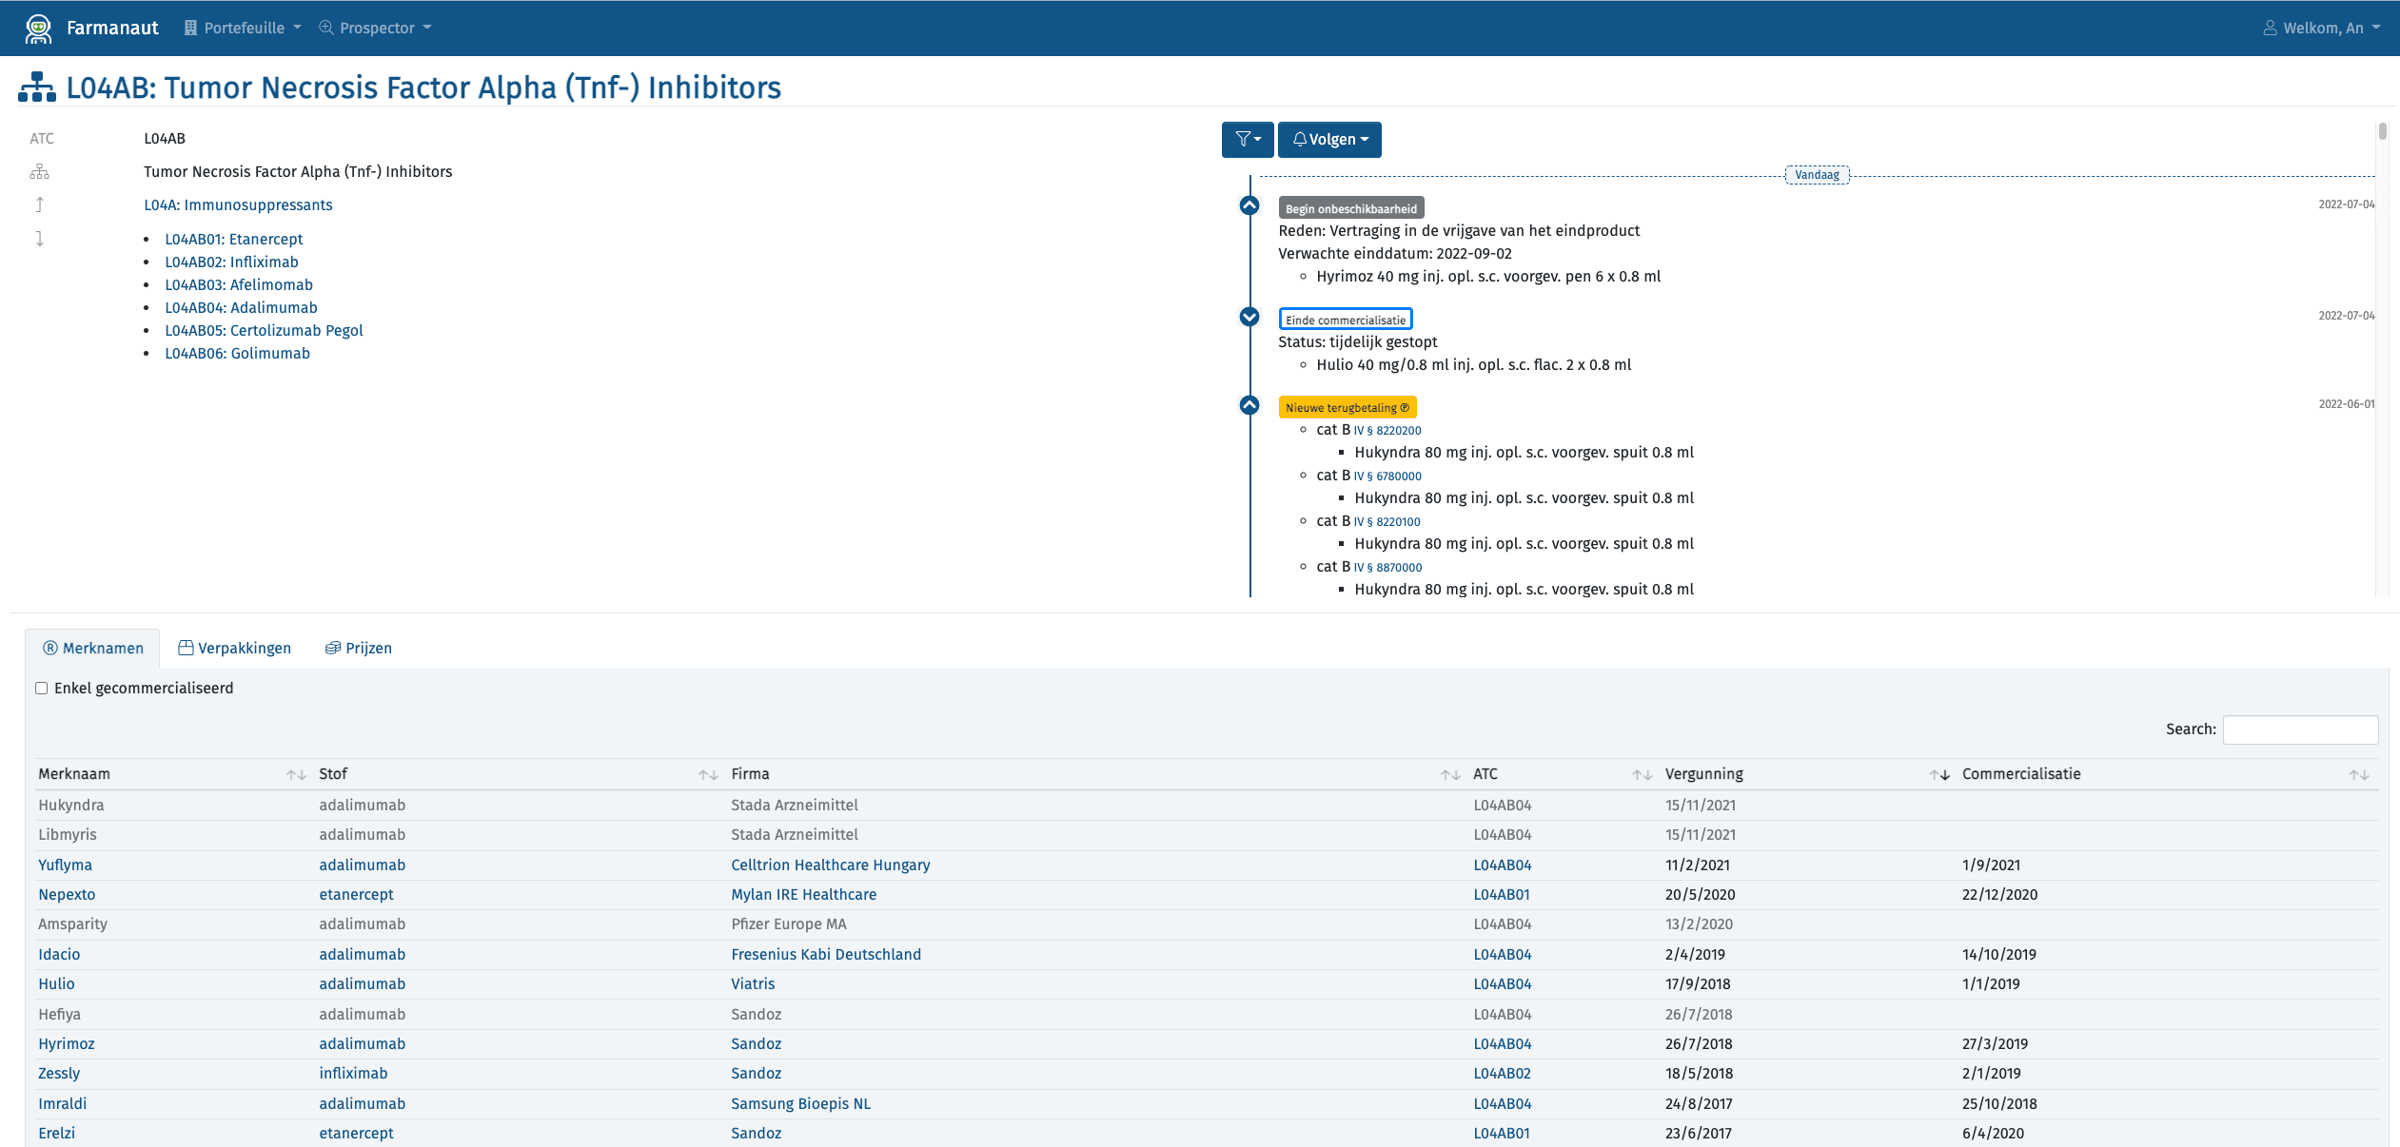Screen dimensions: 2400x1147
Task: Open reimbursement paragraph IV § 6780000
Action: [x=1387, y=477]
